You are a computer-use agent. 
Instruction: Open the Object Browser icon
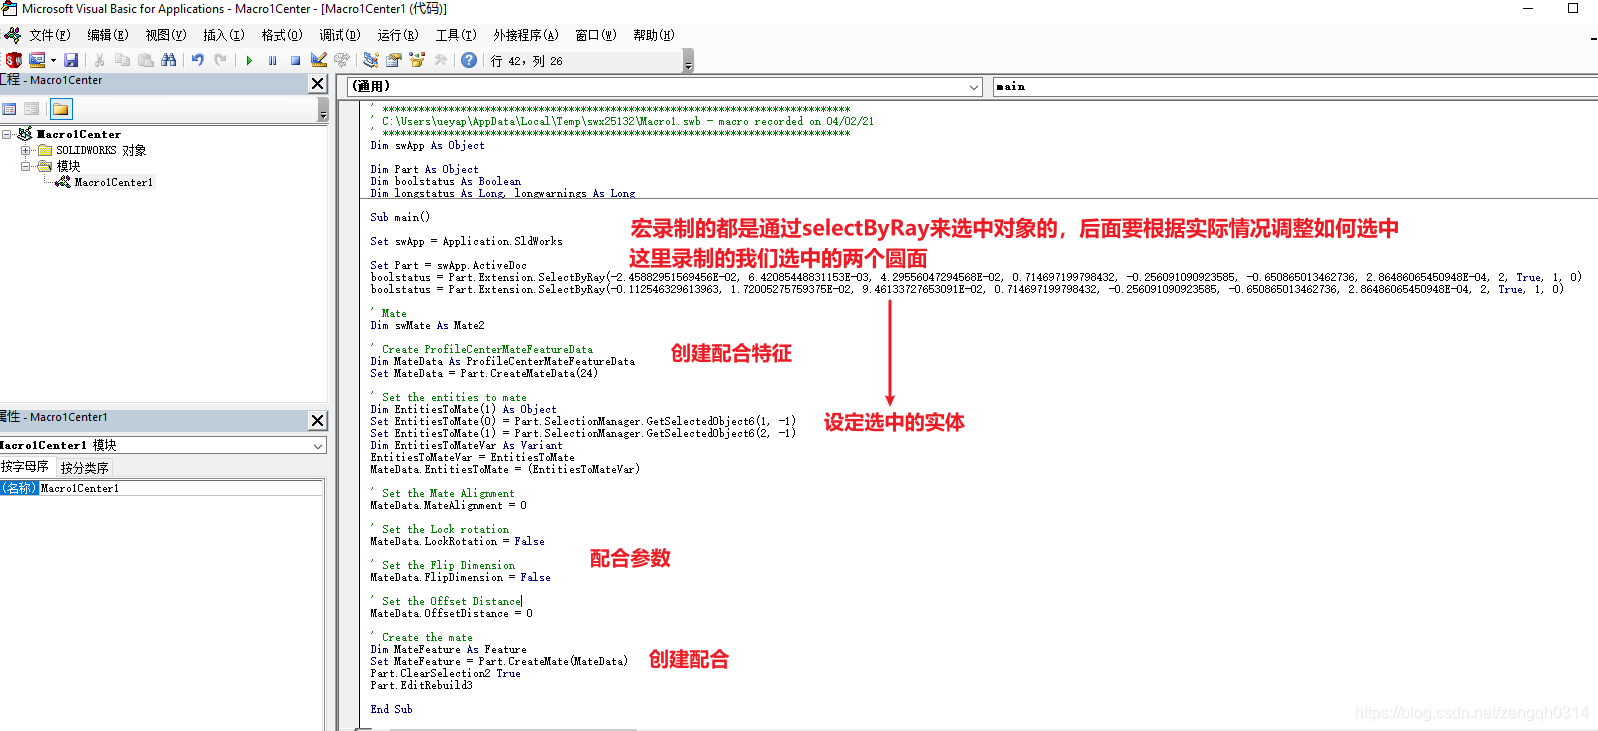tap(417, 60)
